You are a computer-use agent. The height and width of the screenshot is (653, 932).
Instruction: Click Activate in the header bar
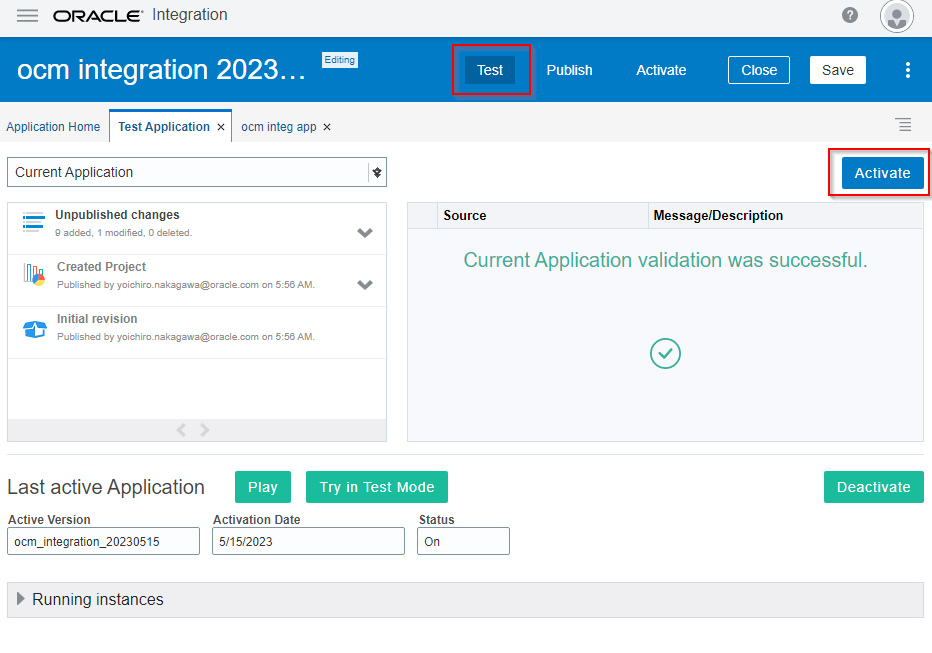click(661, 70)
